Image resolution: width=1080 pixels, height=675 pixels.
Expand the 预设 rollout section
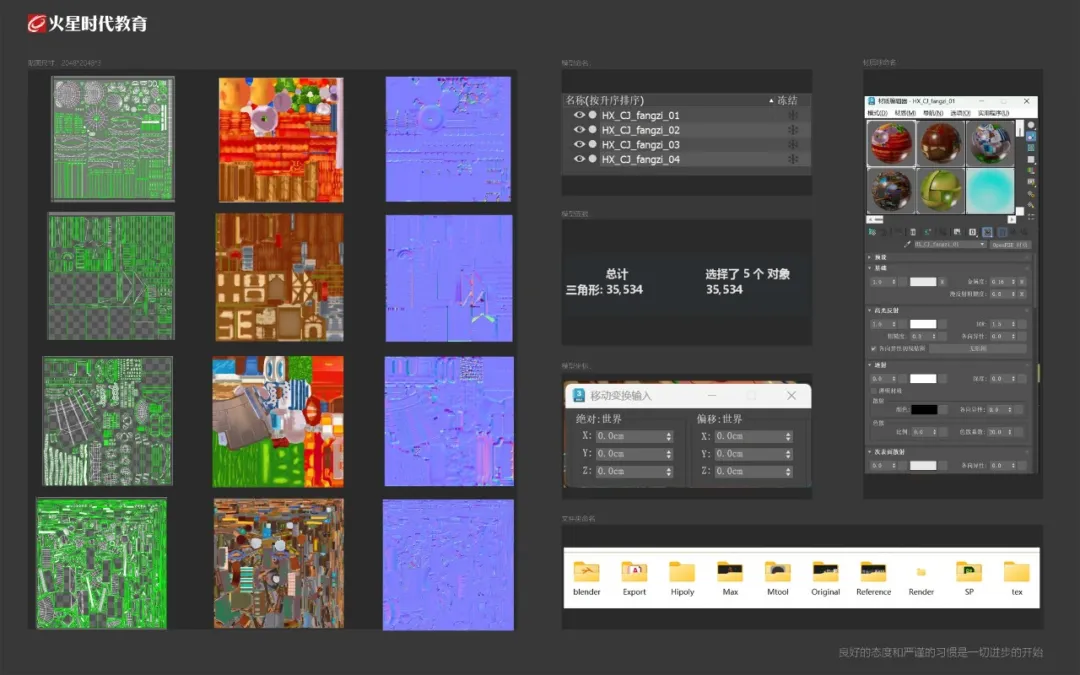(880, 257)
